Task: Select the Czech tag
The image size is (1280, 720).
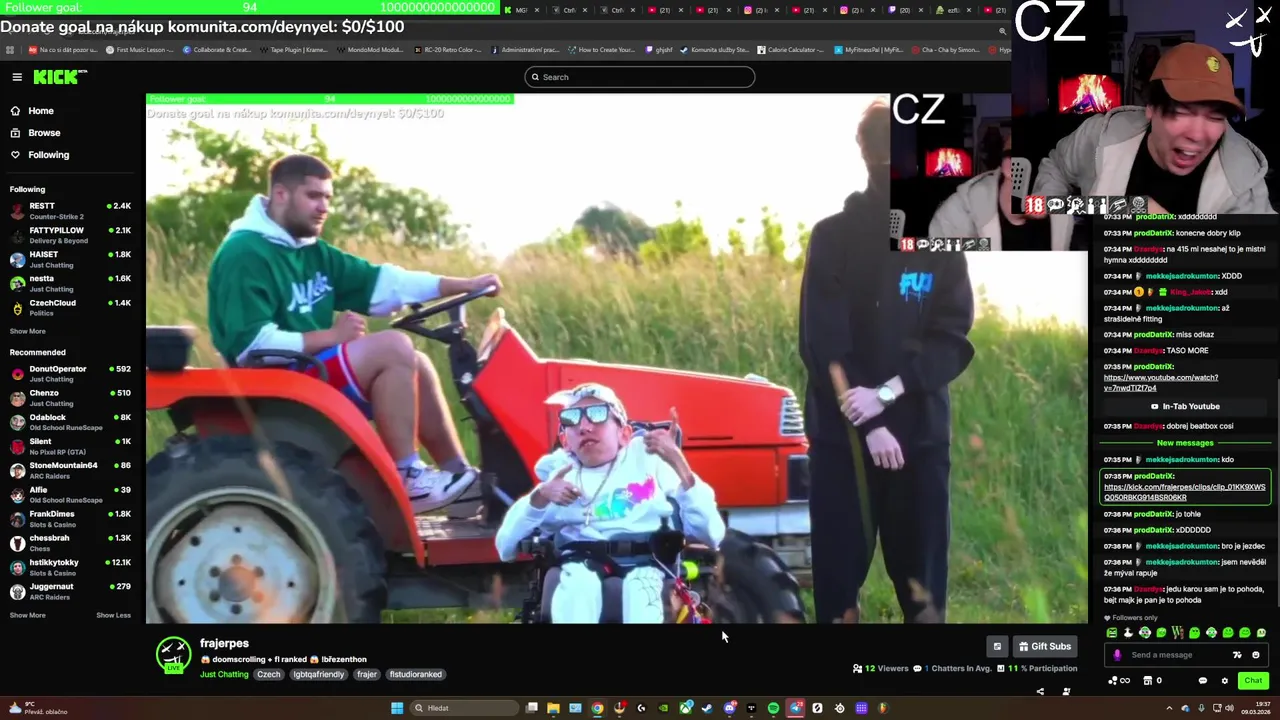Action: click(269, 674)
